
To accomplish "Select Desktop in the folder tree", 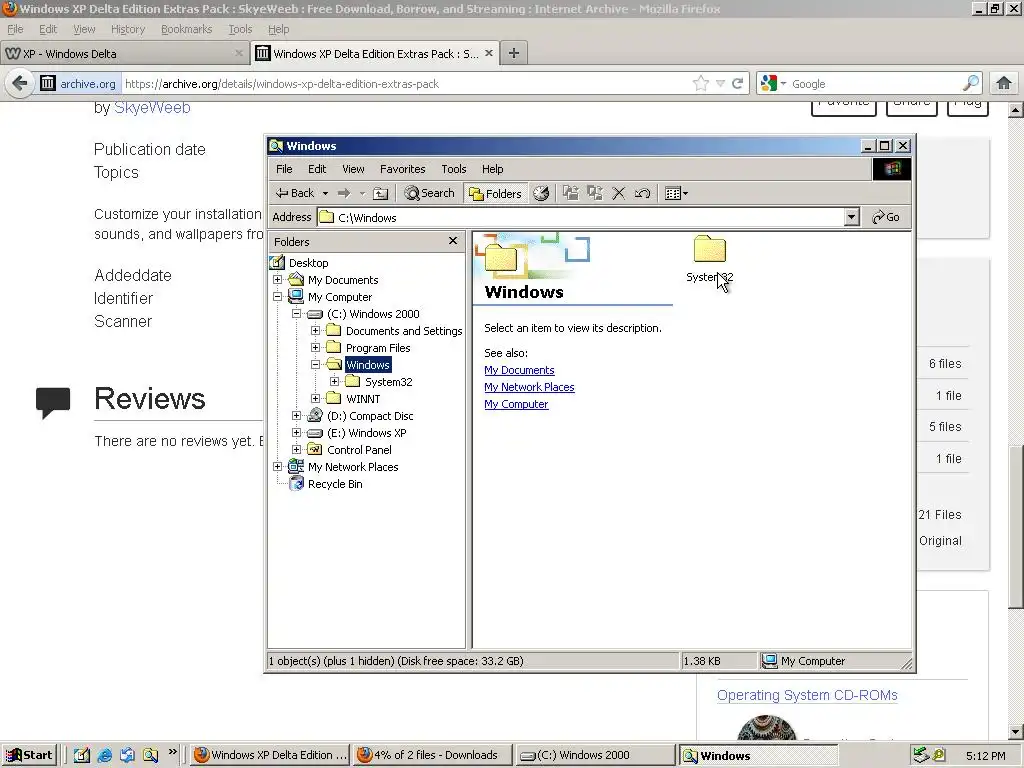I will [308, 263].
